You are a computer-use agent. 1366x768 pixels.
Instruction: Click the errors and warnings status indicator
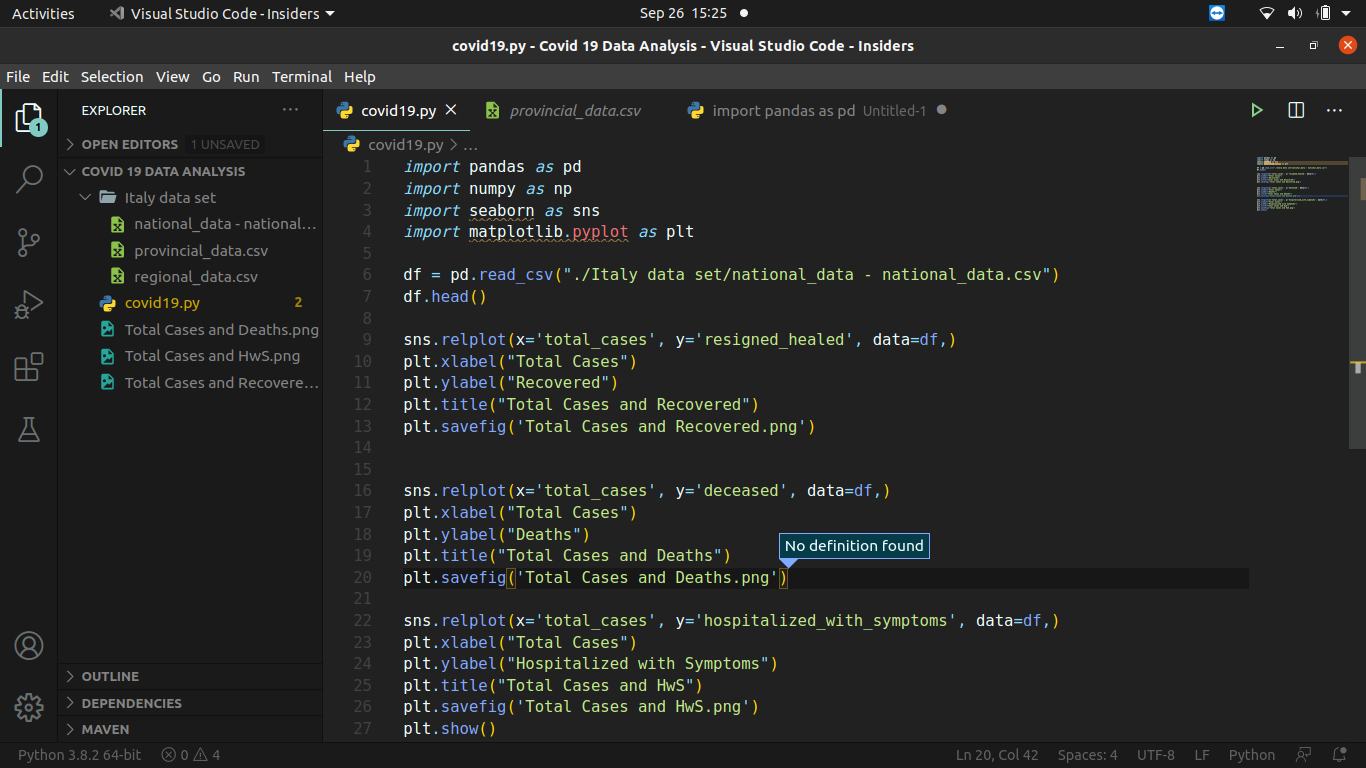[x=192, y=755]
